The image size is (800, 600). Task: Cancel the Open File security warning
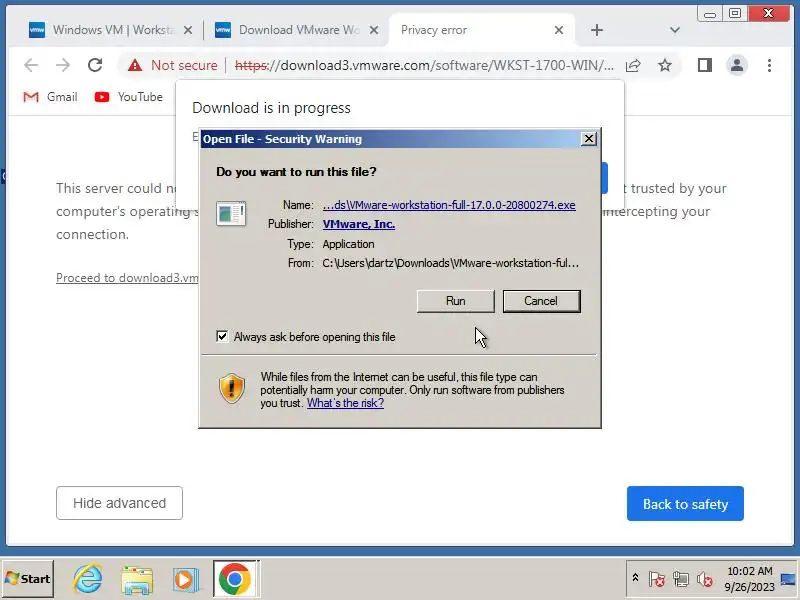click(541, 301)
